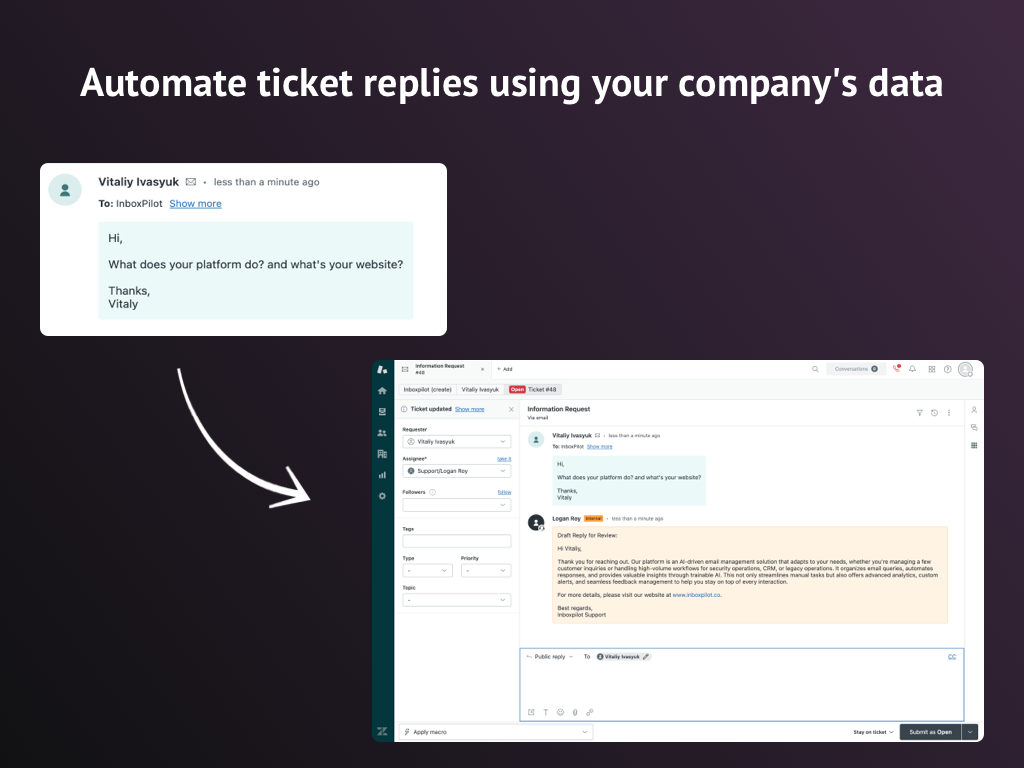Open the Home view in the sidebar

[x=382, y=391]
